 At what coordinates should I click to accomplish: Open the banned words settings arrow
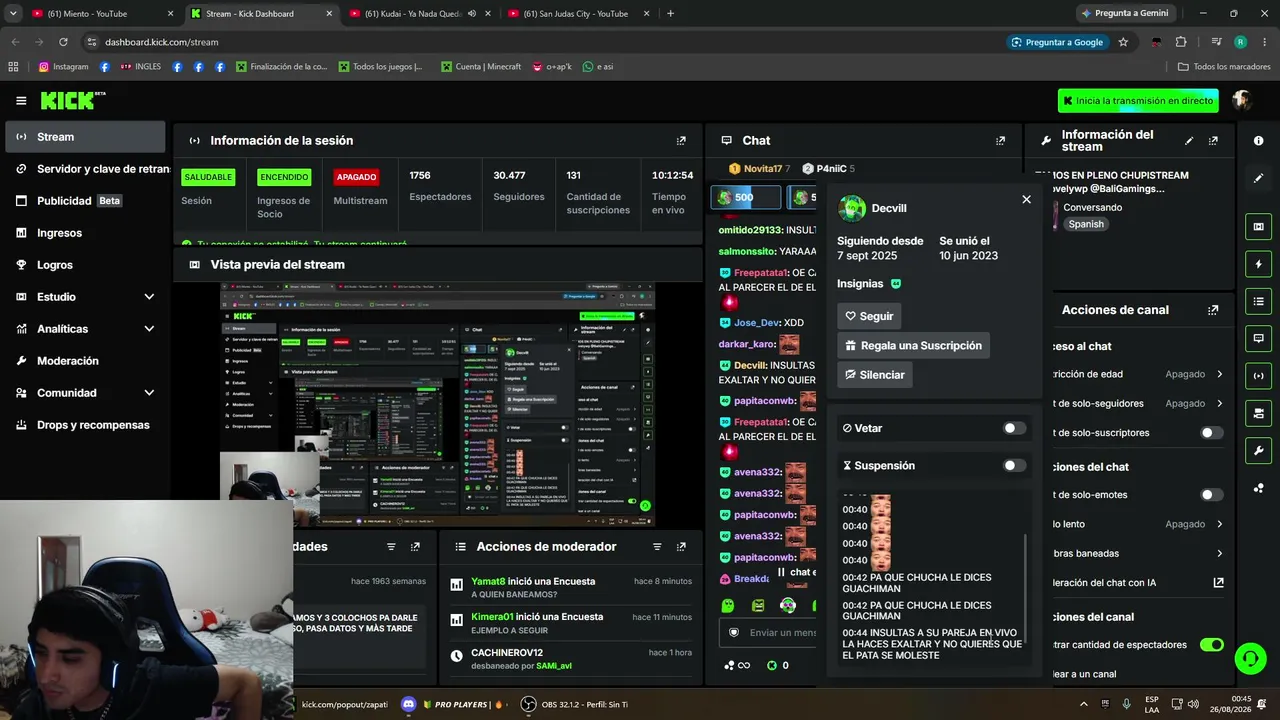[x=1219, y=553]
